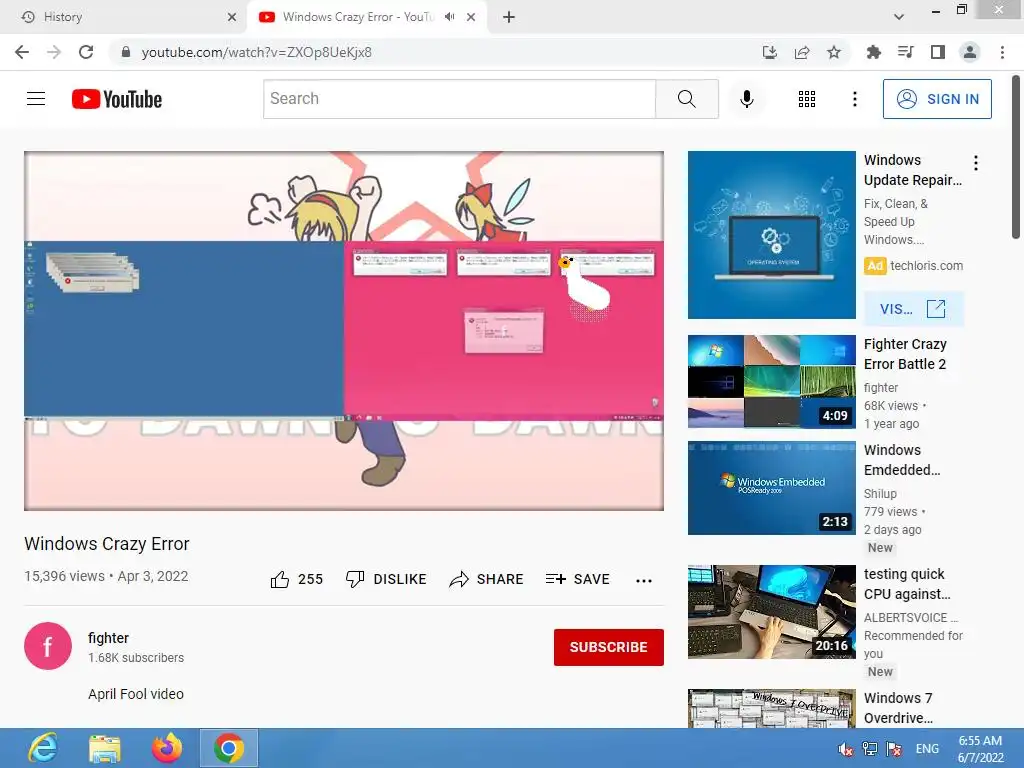Share this page from address bar

tap(802, 52)
